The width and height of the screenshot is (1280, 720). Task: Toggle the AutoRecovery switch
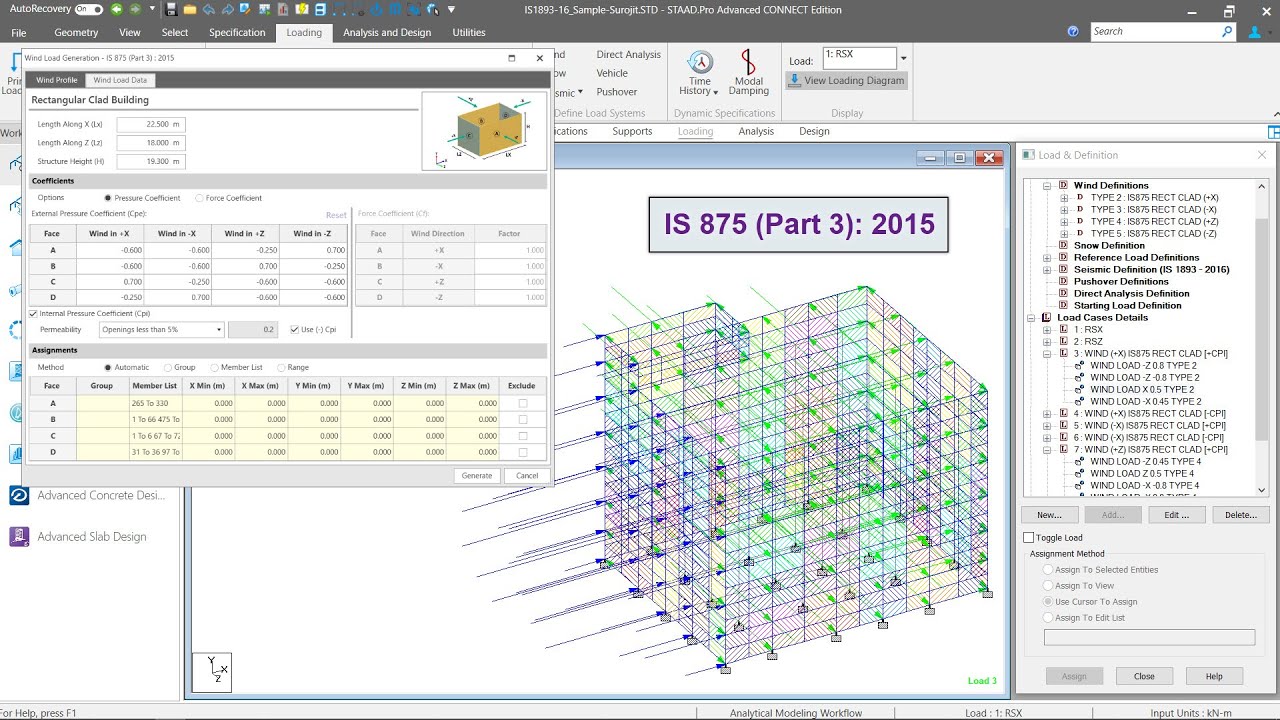coord(89,10)
